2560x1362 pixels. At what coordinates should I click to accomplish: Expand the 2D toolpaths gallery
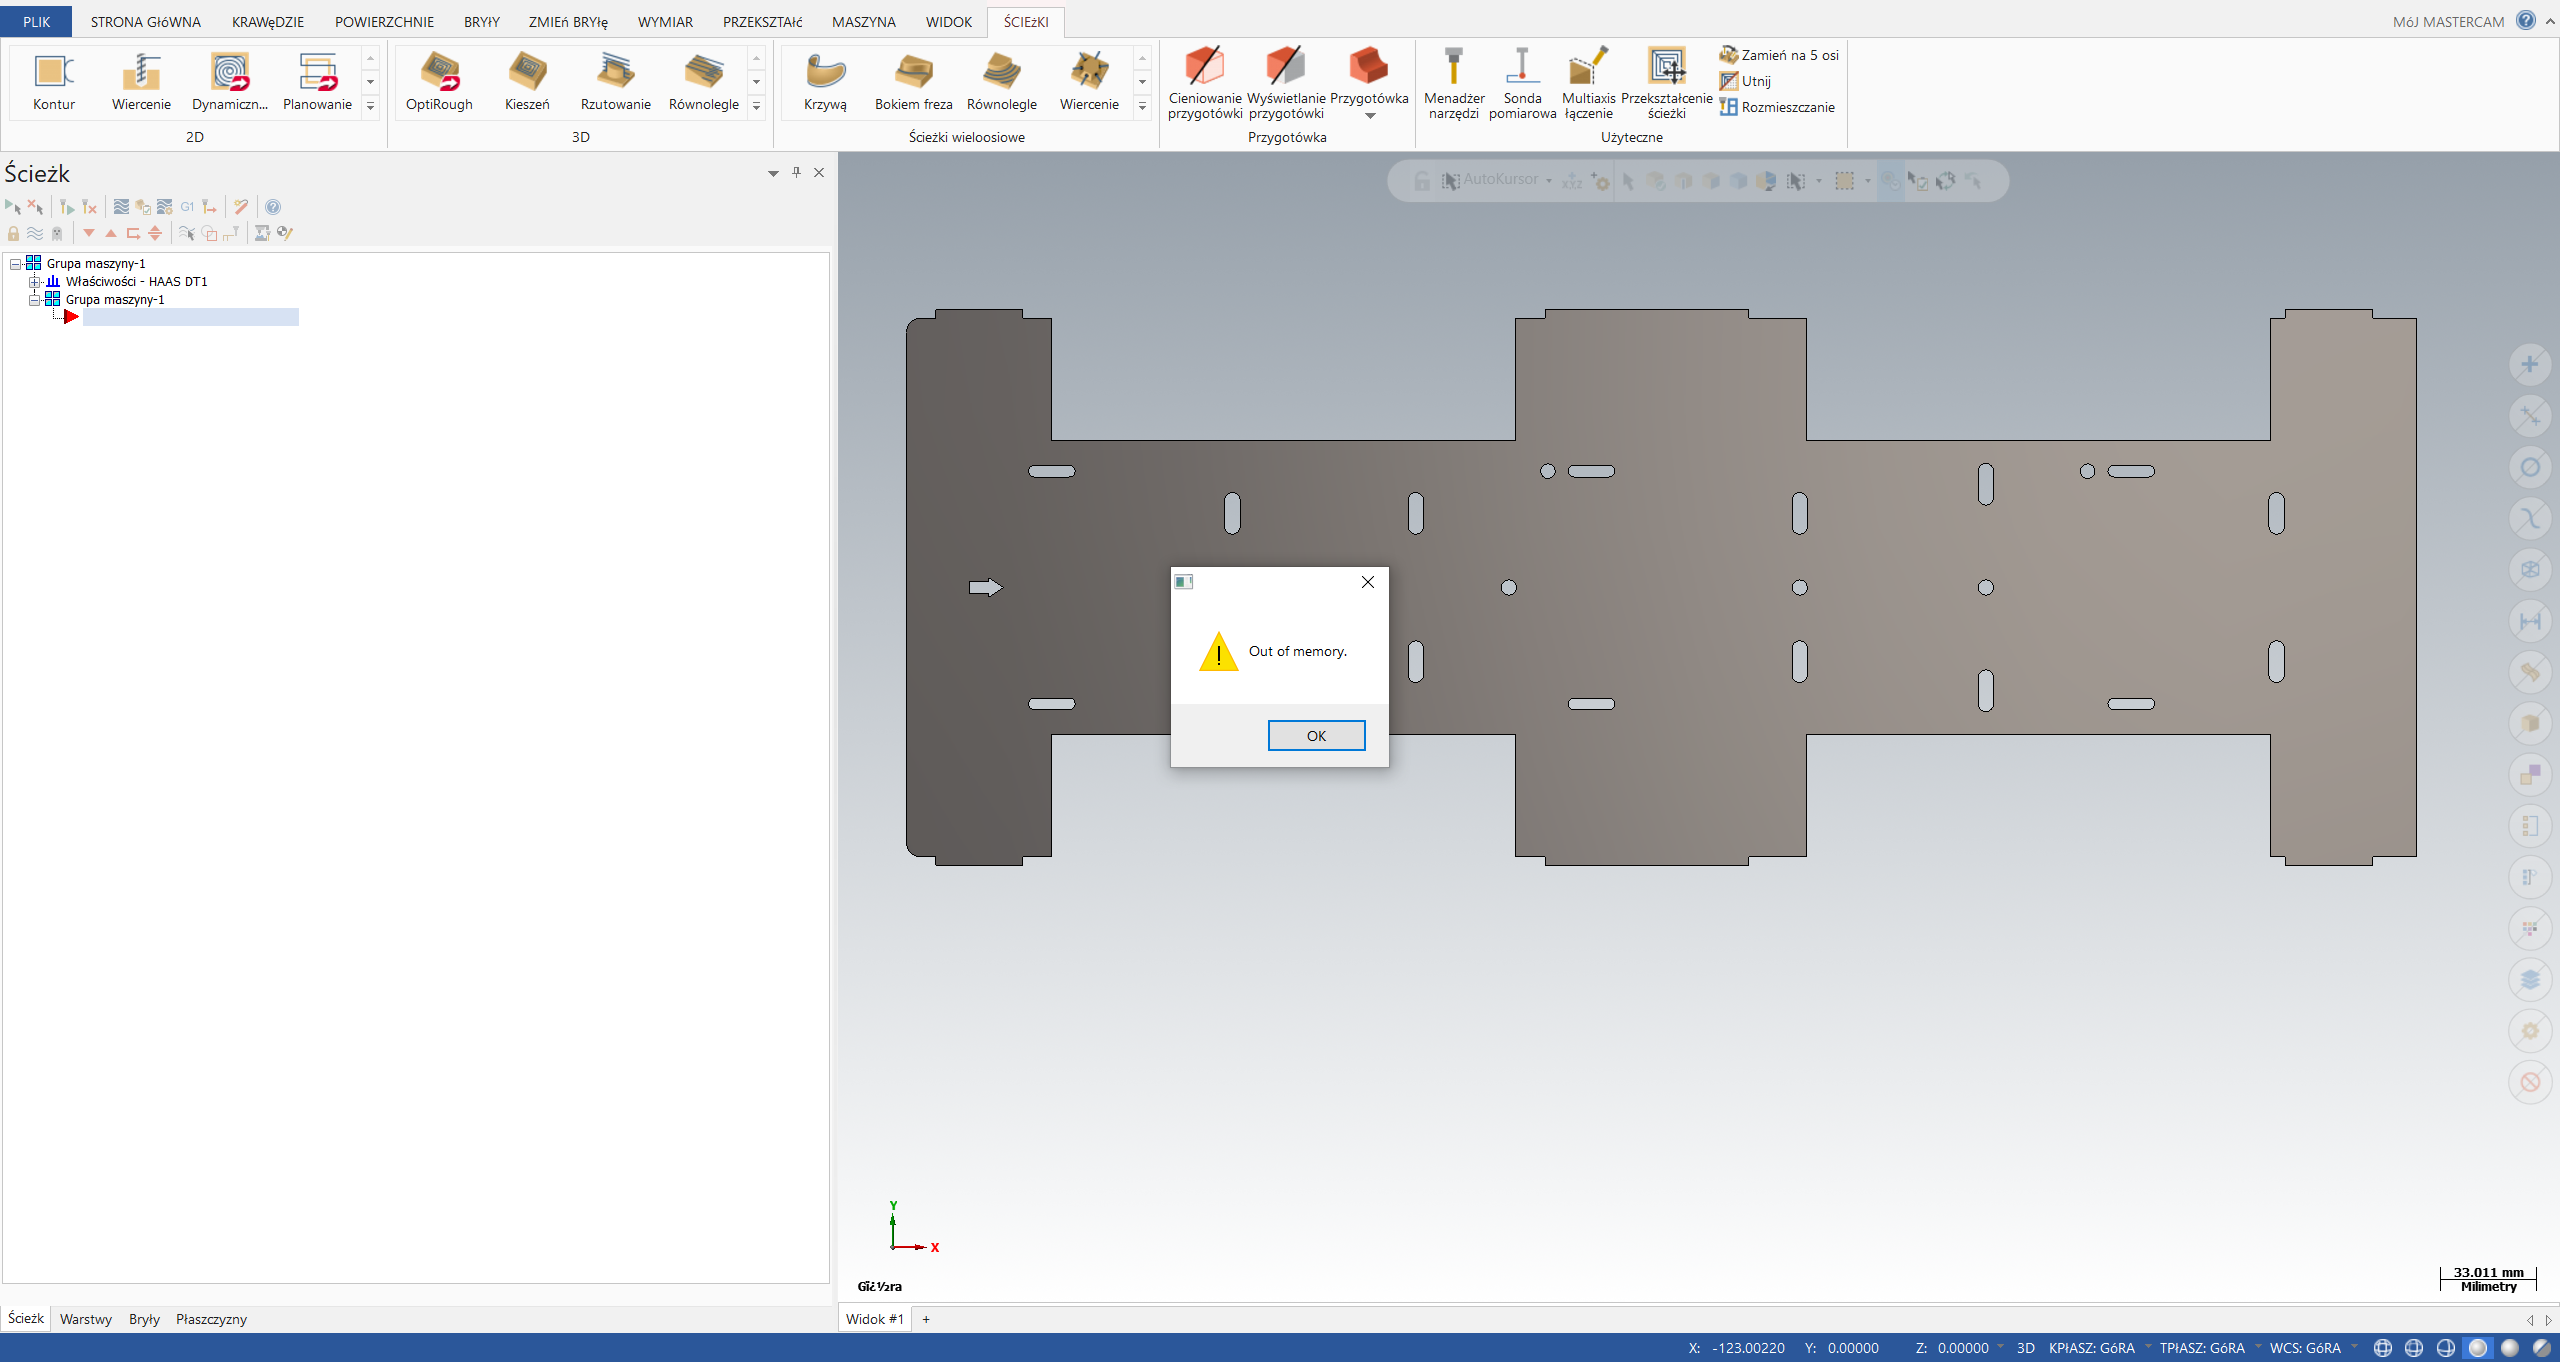click(370, 106)
